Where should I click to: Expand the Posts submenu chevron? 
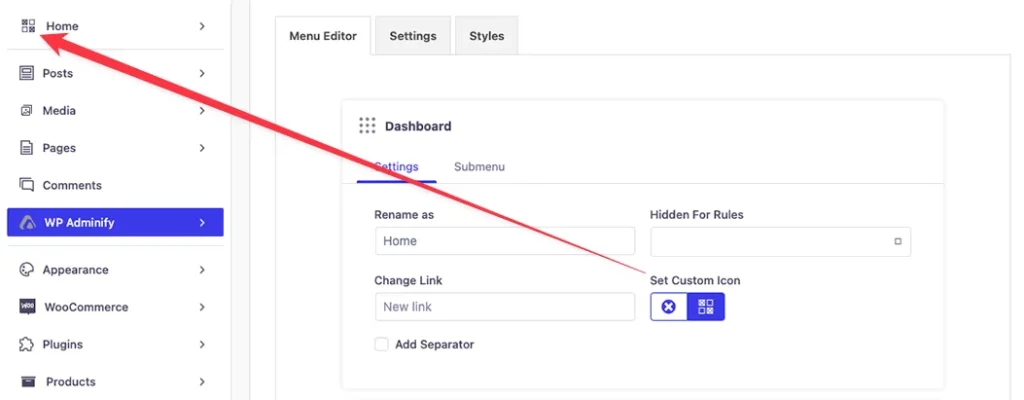click(202, 73)
